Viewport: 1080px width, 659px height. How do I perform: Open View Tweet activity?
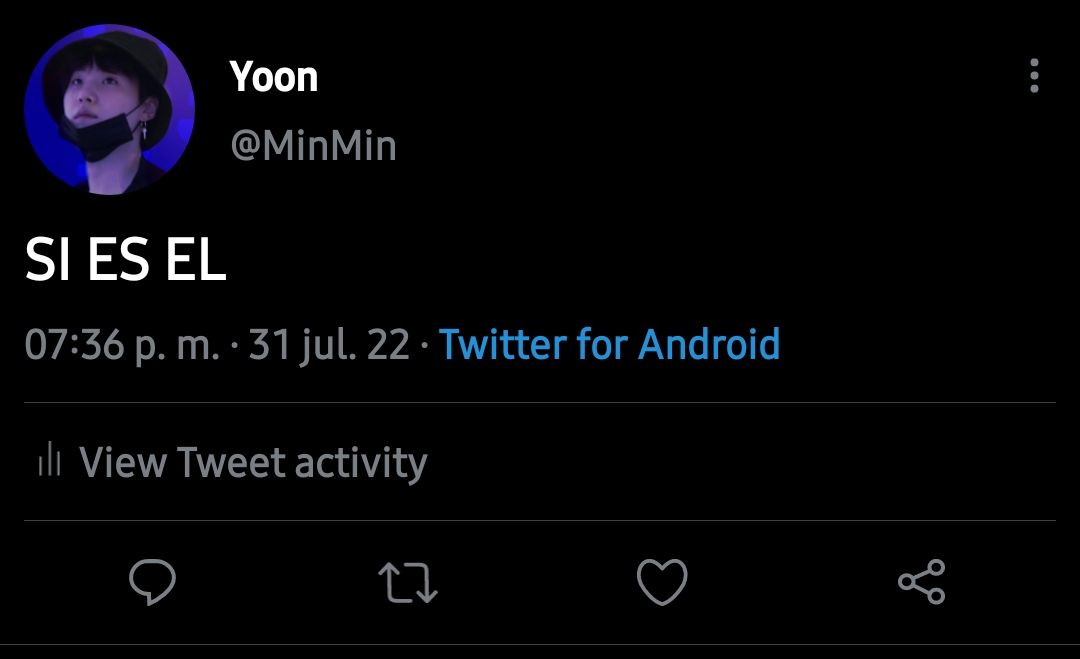pos(233,461)
